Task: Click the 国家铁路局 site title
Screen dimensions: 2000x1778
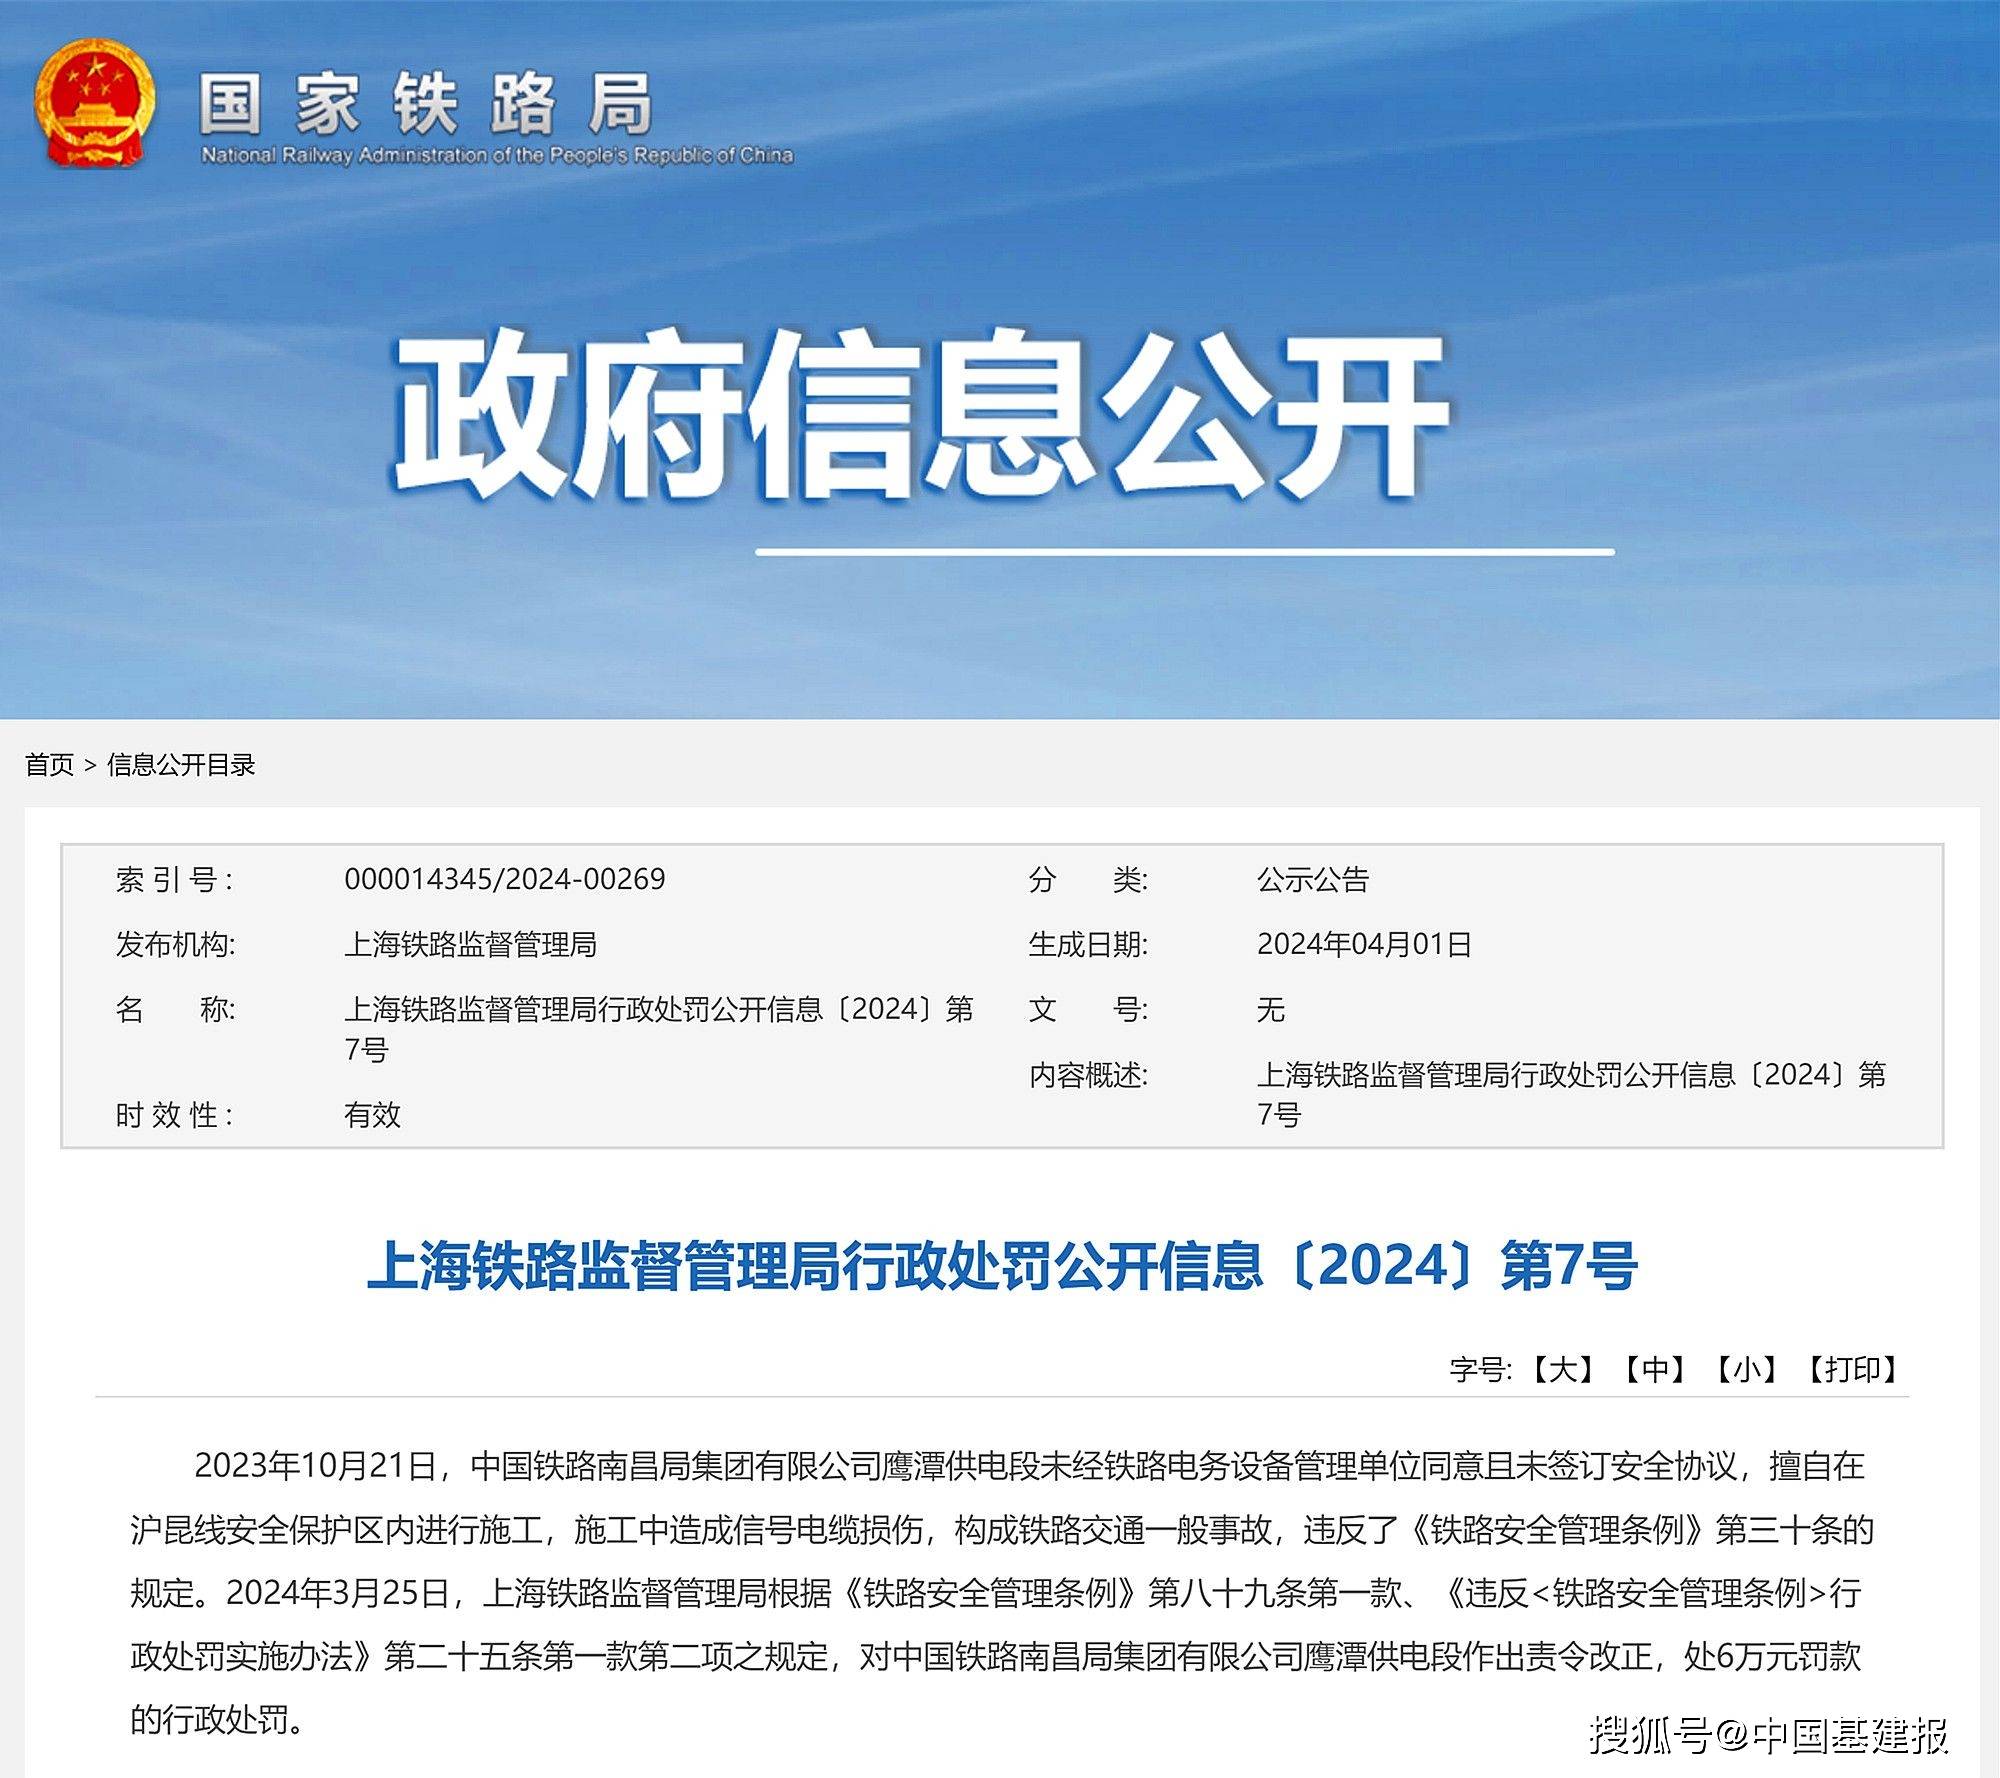Action: (426, 104)
